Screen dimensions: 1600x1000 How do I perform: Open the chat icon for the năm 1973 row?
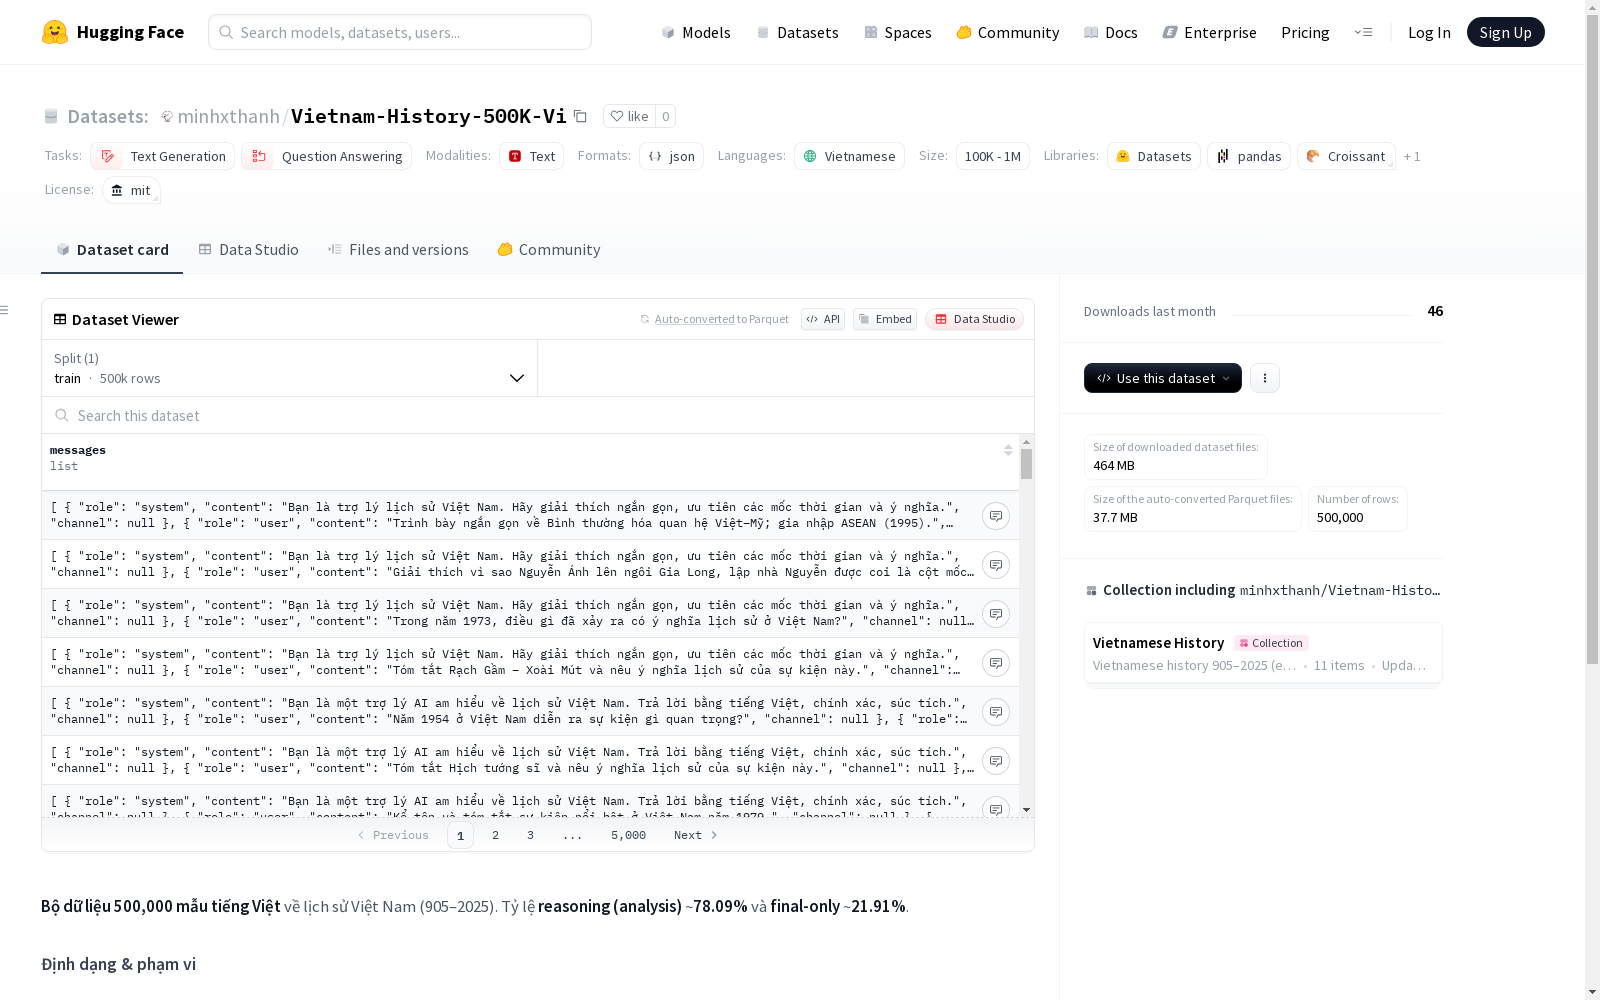[995, 614]
